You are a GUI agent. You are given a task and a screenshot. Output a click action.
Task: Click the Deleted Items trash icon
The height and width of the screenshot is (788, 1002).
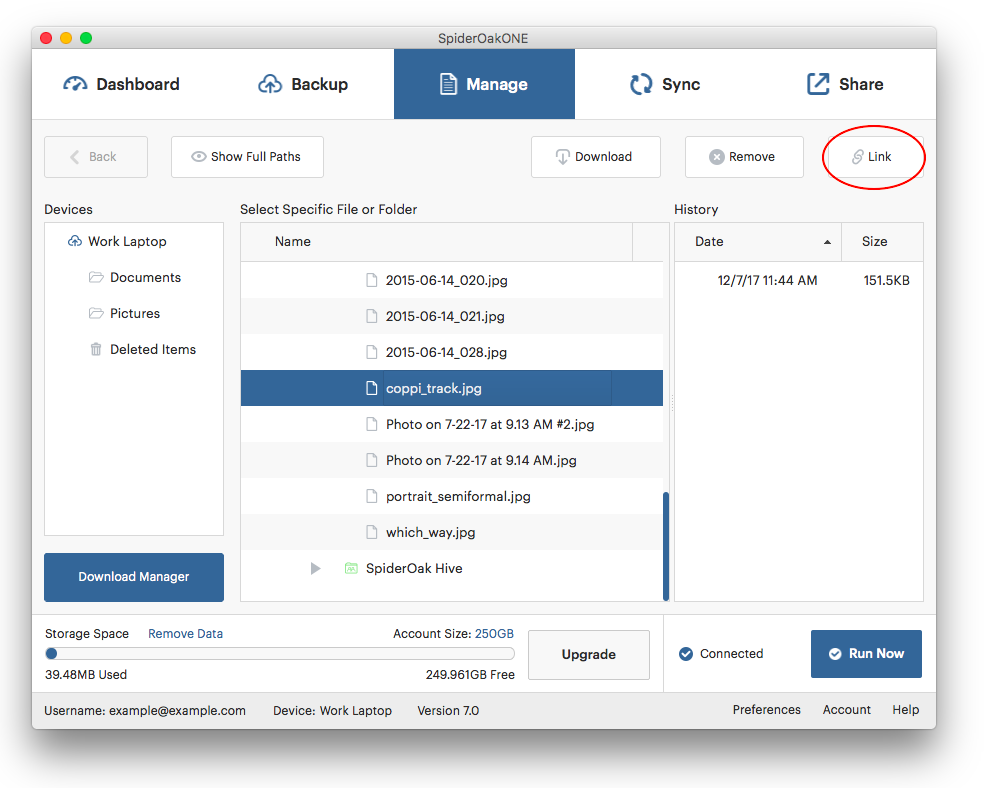pos(96,349)
